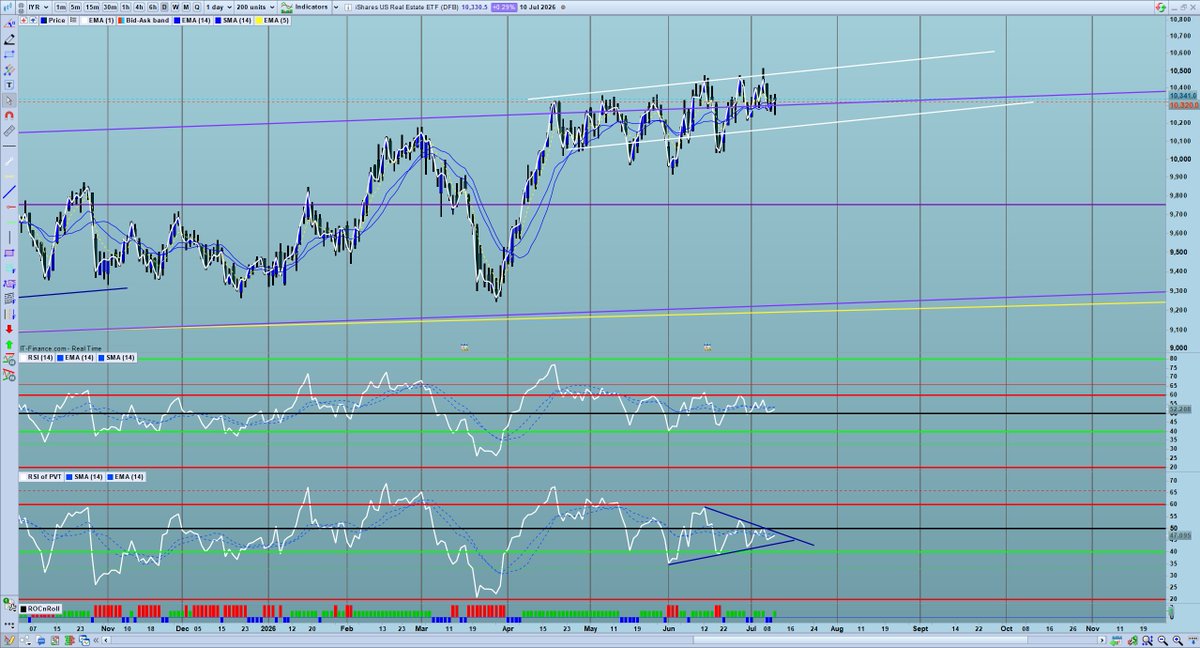1200x648 pixels.
Task: Select the vertical line tool
Action: coord(9,237)
